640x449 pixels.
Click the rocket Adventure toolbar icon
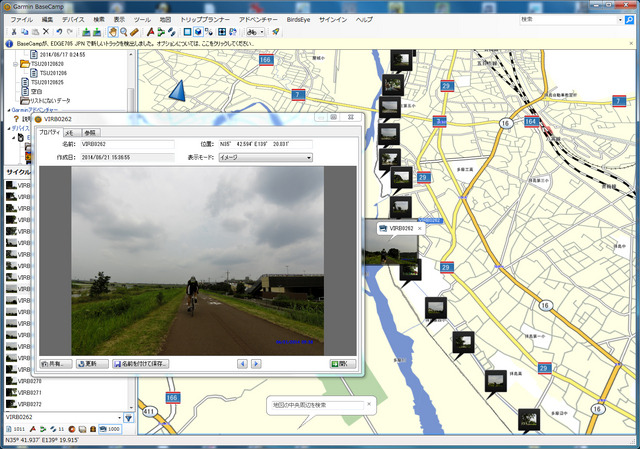coord(276,32)
